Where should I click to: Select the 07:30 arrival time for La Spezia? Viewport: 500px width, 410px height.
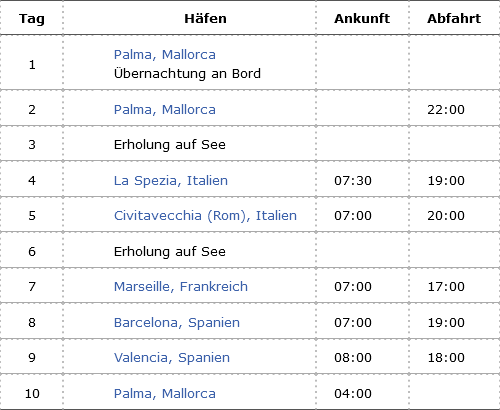(x=353, y=181)
